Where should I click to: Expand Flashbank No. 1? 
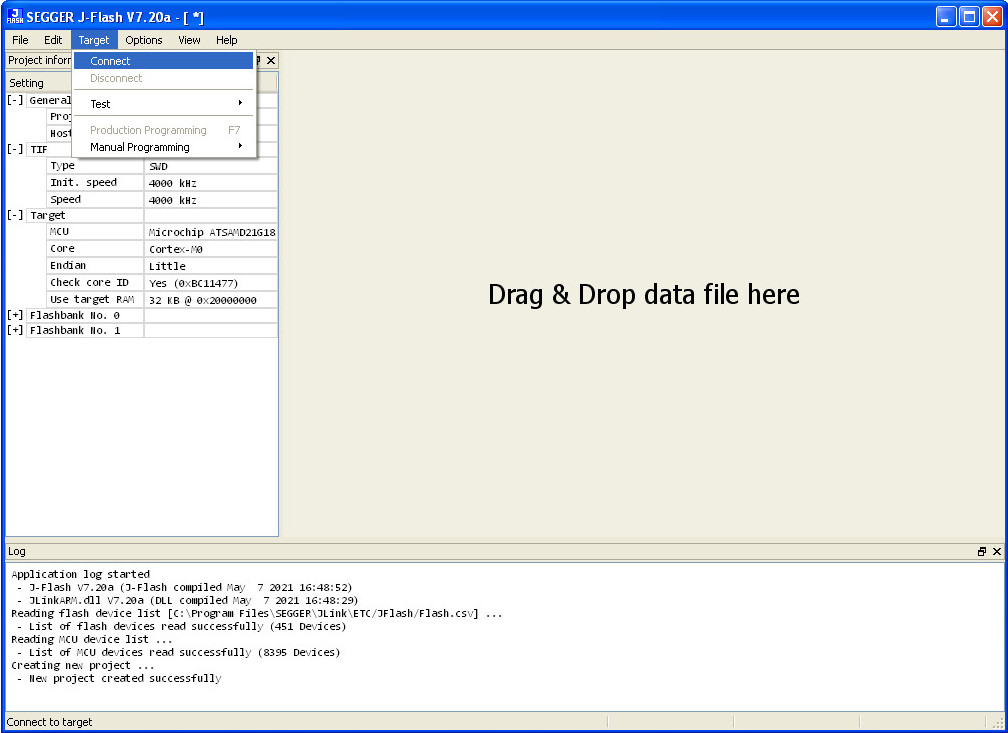15,330
